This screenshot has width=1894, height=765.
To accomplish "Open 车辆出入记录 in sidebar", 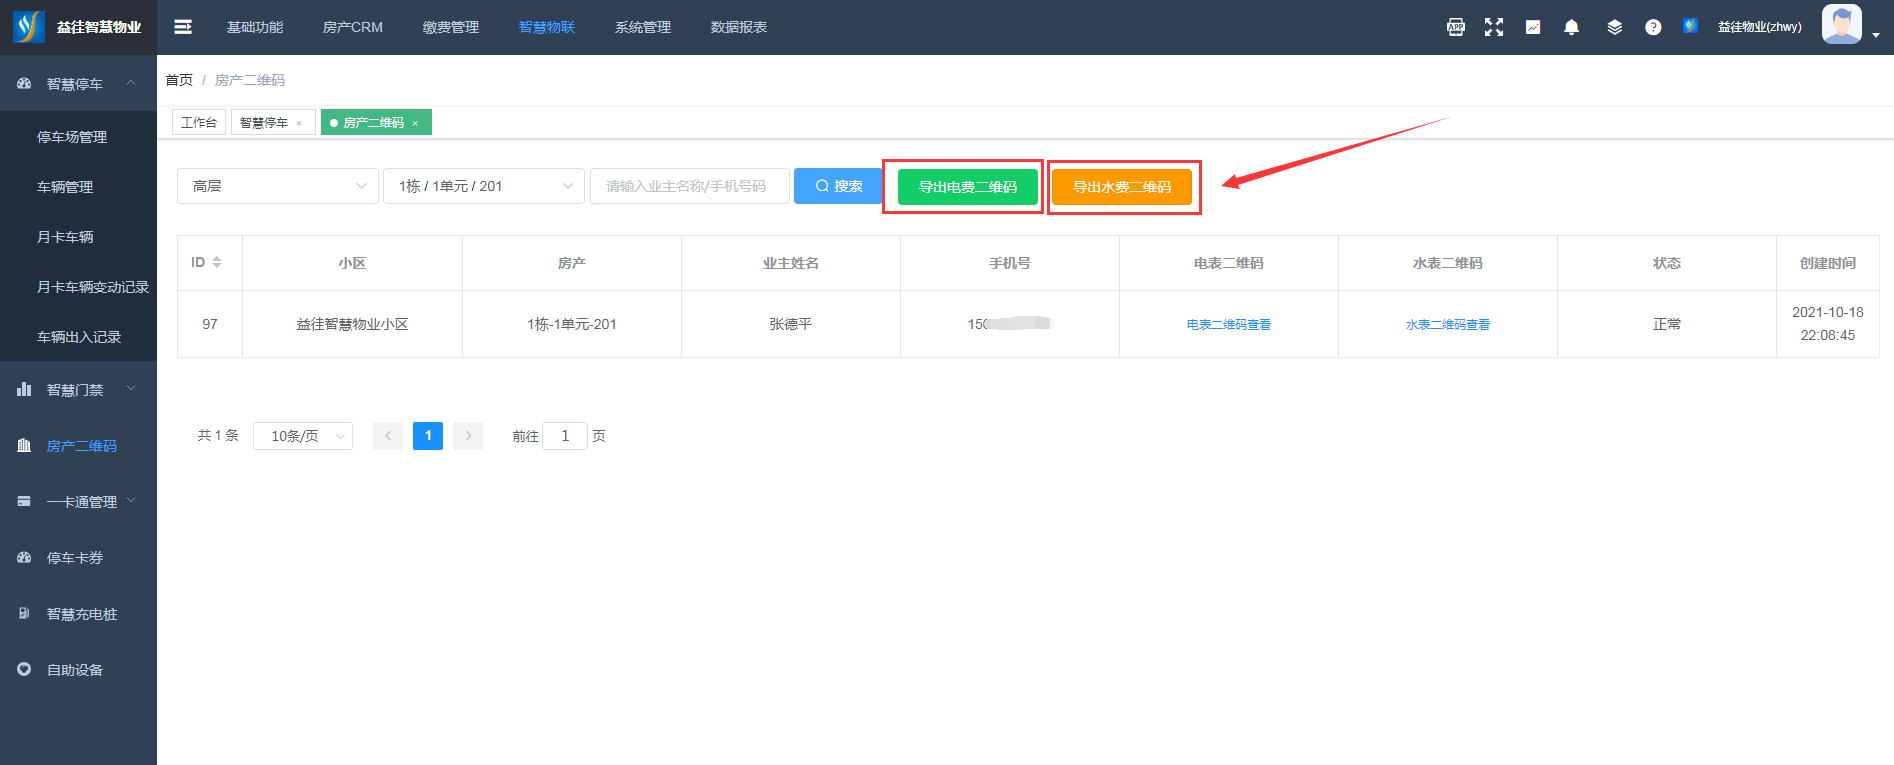I will 78,337.
